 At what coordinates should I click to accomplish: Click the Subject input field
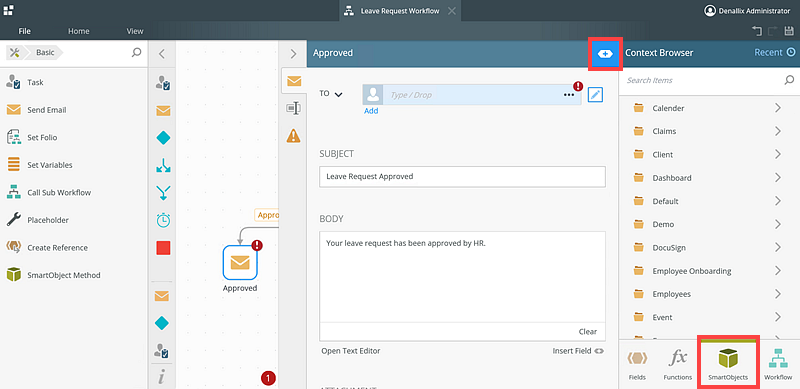pos(462,177)
